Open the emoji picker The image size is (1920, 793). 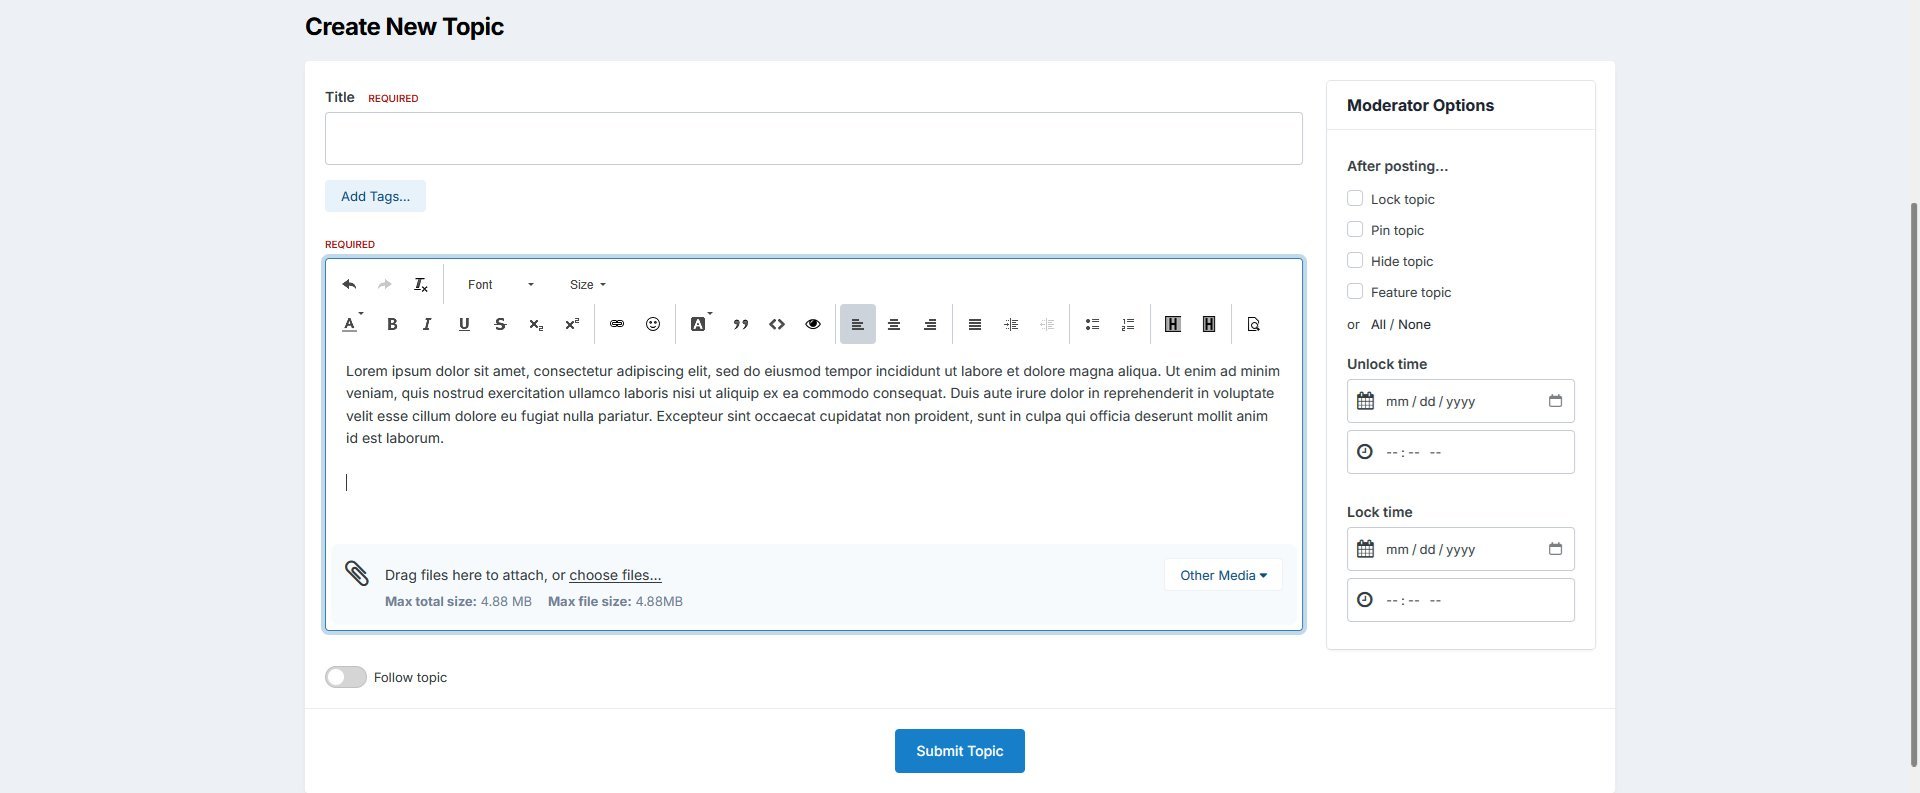(x=653, y=324)
